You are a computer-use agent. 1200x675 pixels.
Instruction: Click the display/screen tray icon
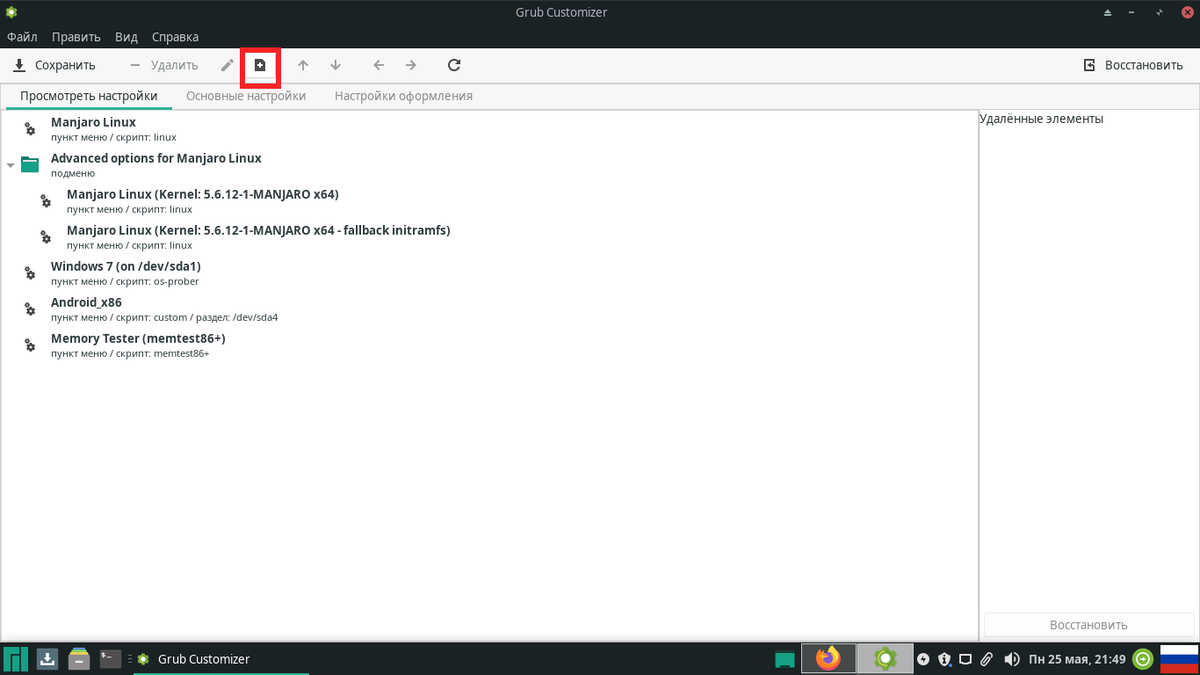pos(965,659)
